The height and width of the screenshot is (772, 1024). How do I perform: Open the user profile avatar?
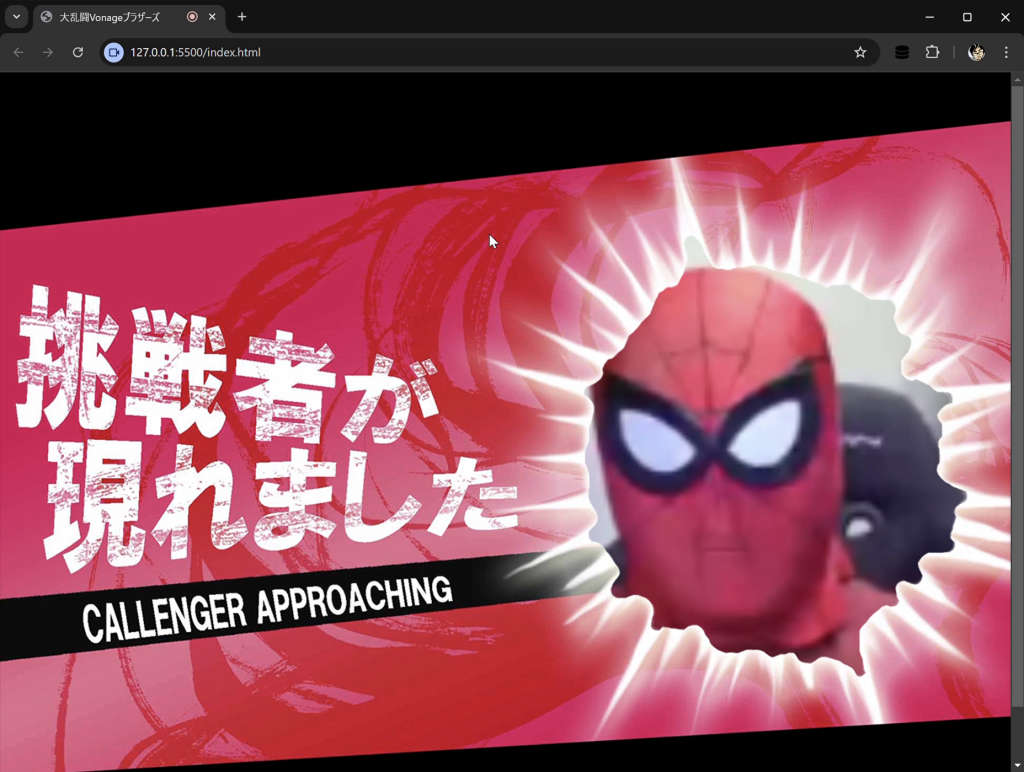click(976, 52)
